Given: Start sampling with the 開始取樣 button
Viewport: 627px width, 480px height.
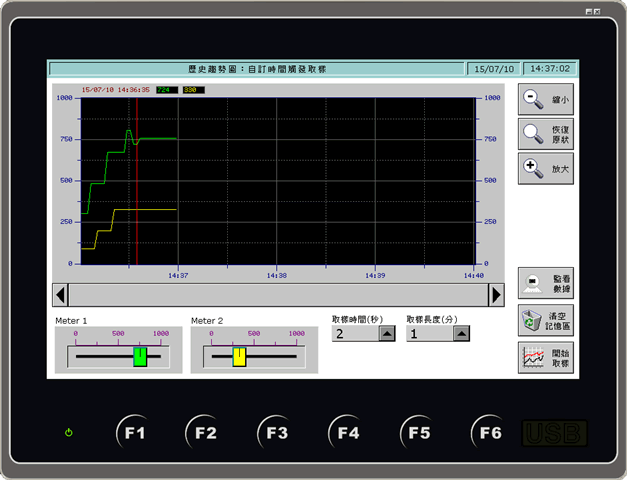Looking at the screenshot, I should (x=546, y=357).
